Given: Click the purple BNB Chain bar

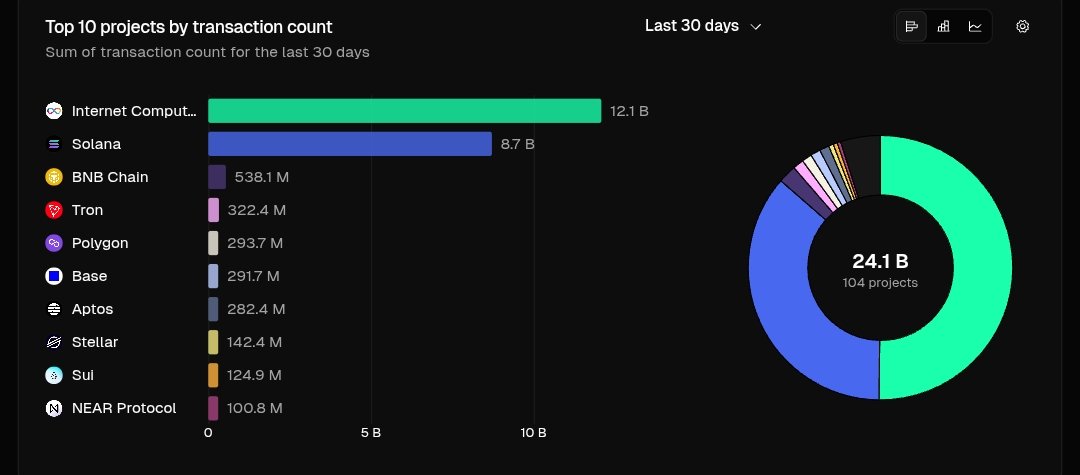Looking at the screenshot, I should 217,177.
